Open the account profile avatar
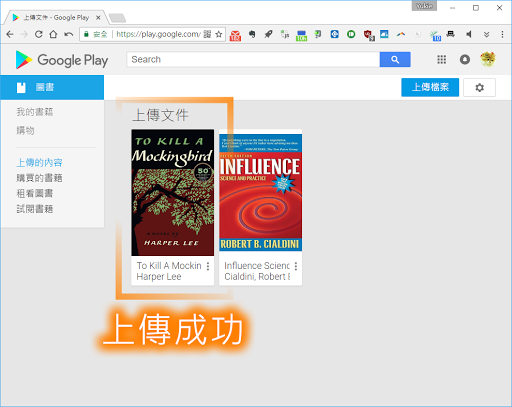The height and width of the screenshot is (407, 512). tap(488, 59)
